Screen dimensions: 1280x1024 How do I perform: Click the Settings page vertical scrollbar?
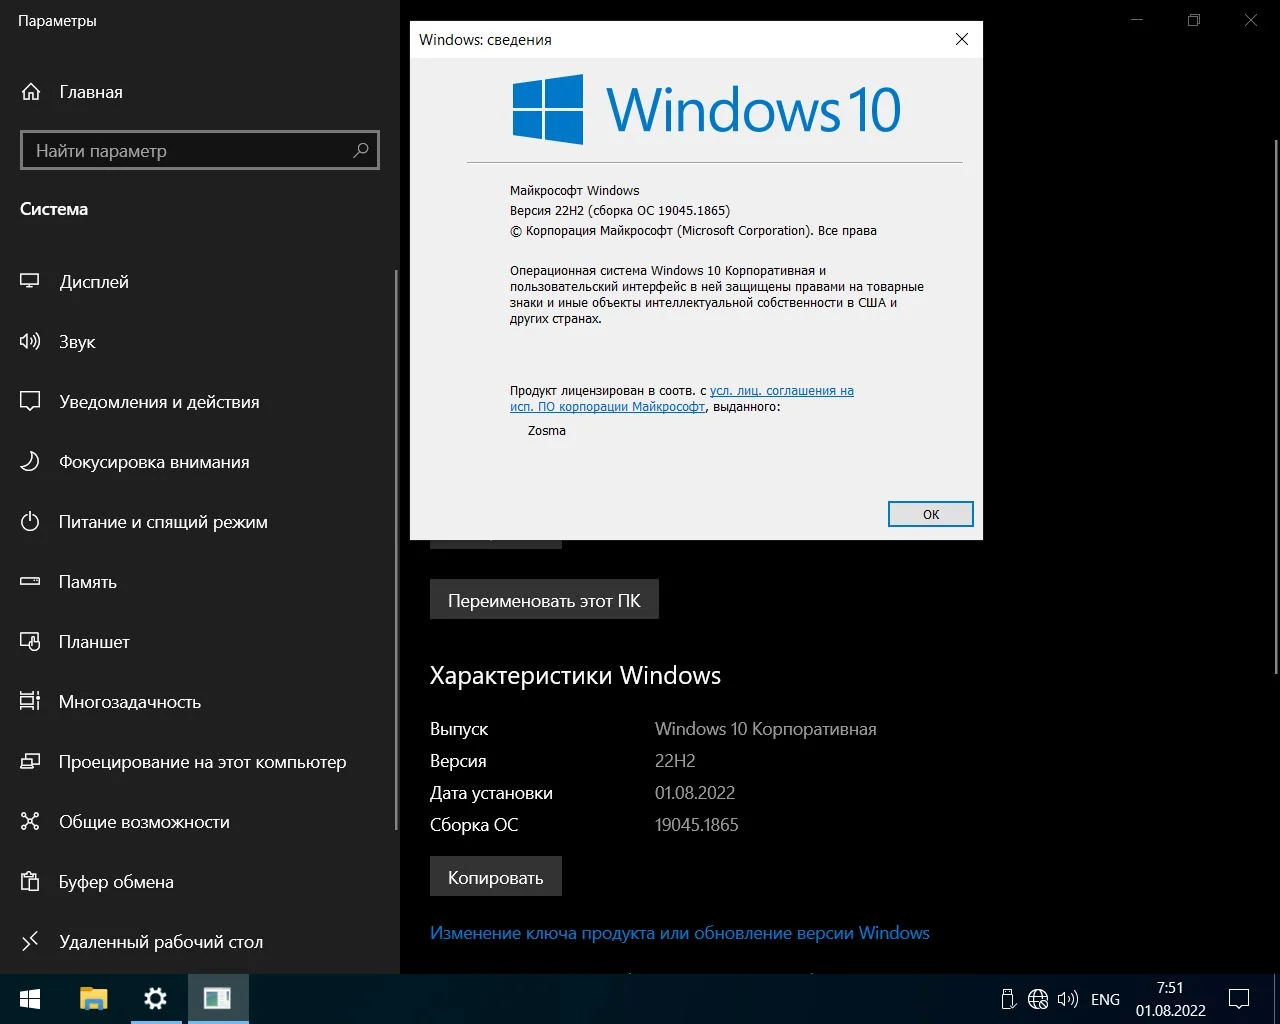pos(1275,407)
